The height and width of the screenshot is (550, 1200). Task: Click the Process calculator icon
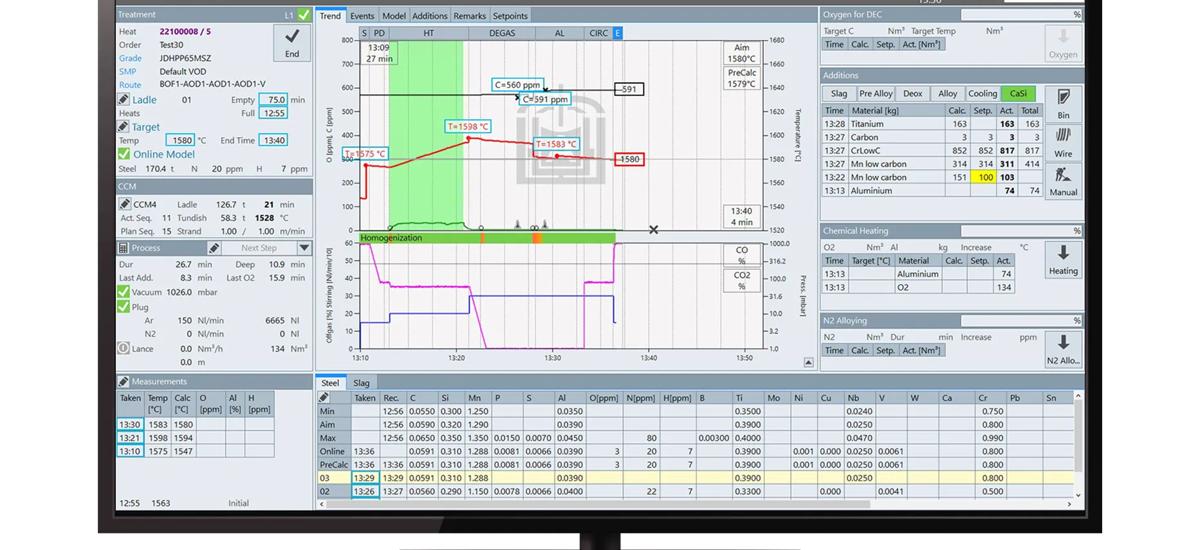(x=124, y=248)
